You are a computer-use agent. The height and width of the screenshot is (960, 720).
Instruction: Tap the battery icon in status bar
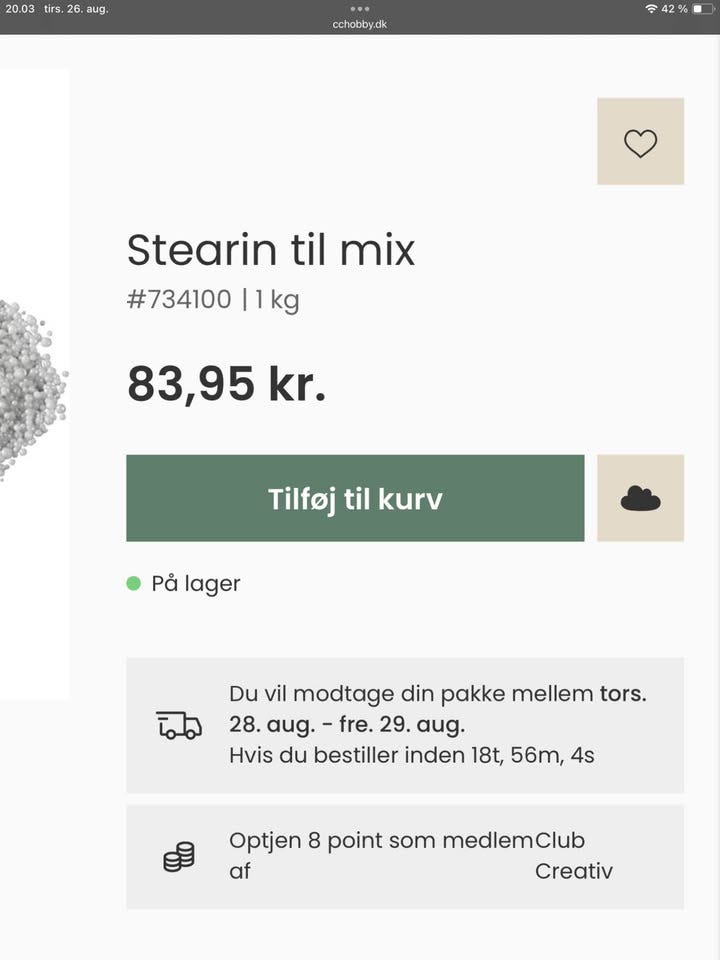click(703, 9)
